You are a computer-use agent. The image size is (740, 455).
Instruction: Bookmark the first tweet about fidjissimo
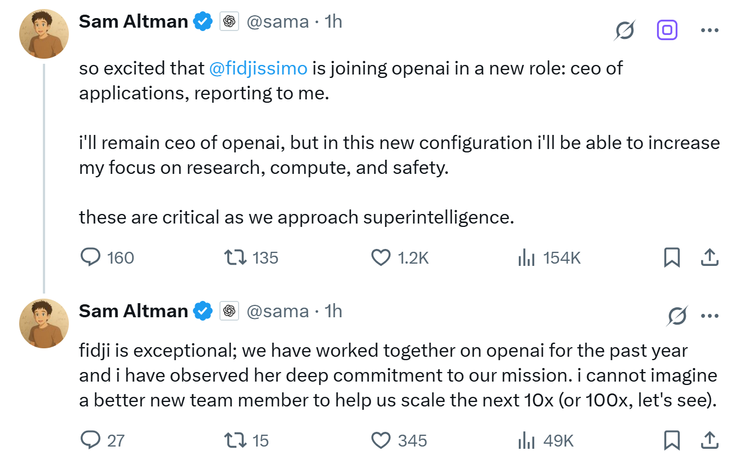click(672, 258)
